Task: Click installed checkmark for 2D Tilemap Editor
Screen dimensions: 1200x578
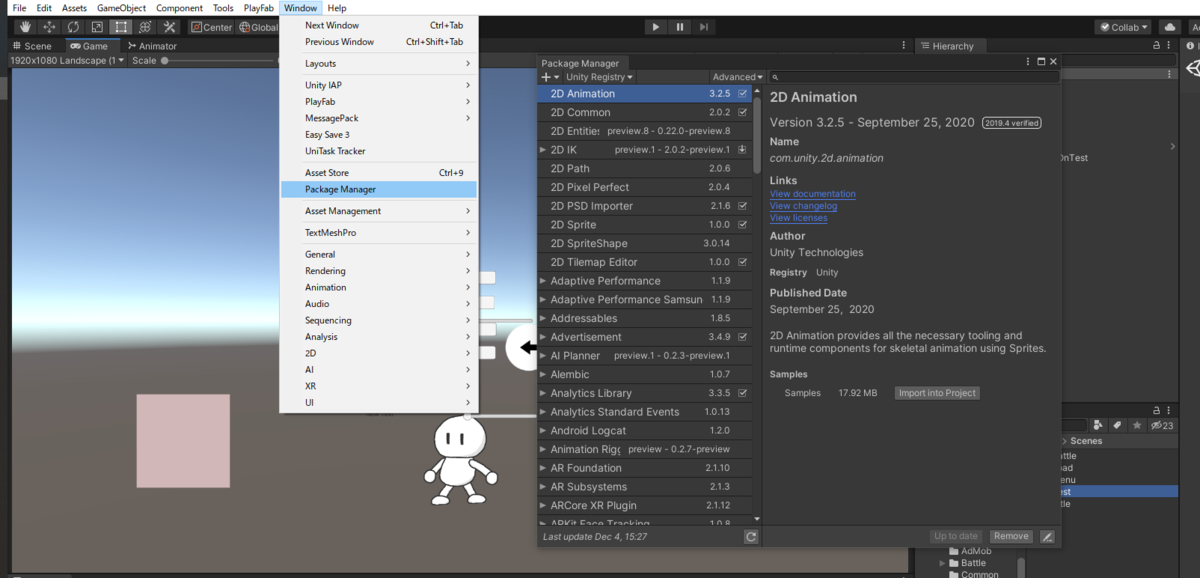Action: click(x=742, y=262)
